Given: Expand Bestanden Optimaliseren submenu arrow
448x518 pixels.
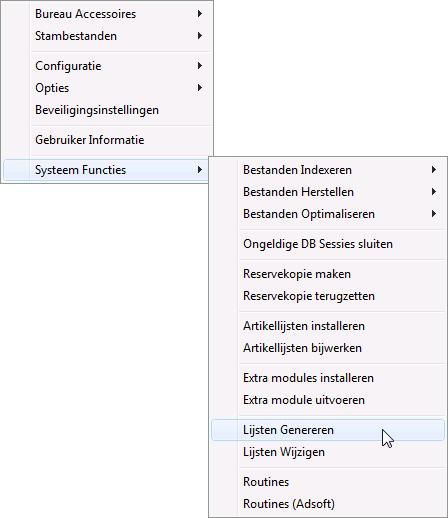Looking at the screenshot, I should click(433, 214).
